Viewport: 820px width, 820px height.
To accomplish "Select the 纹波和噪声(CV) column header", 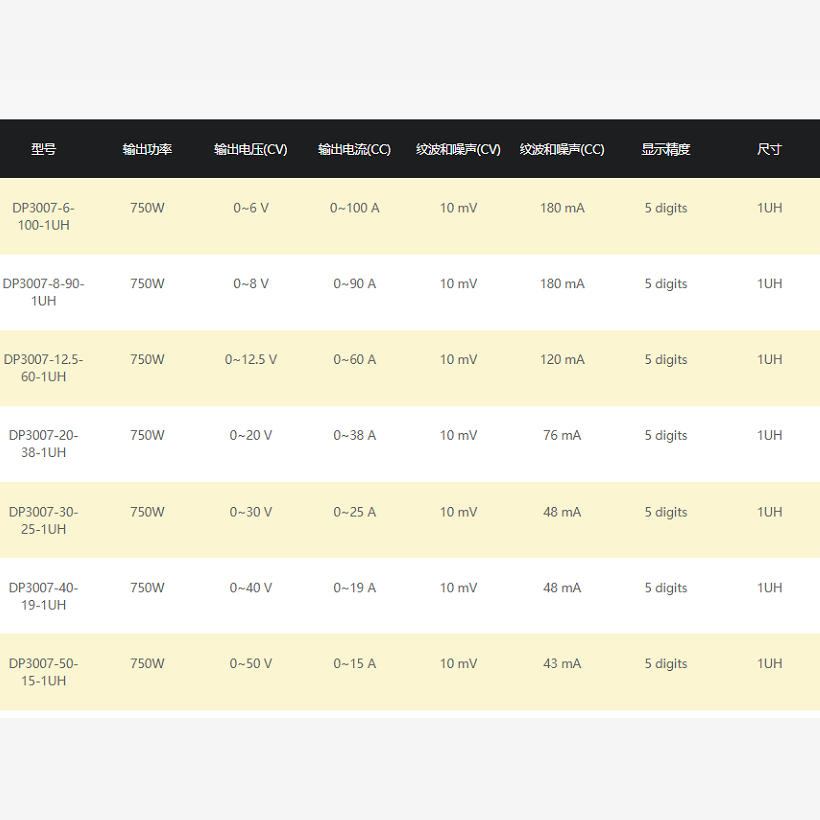I will point(458,149).
